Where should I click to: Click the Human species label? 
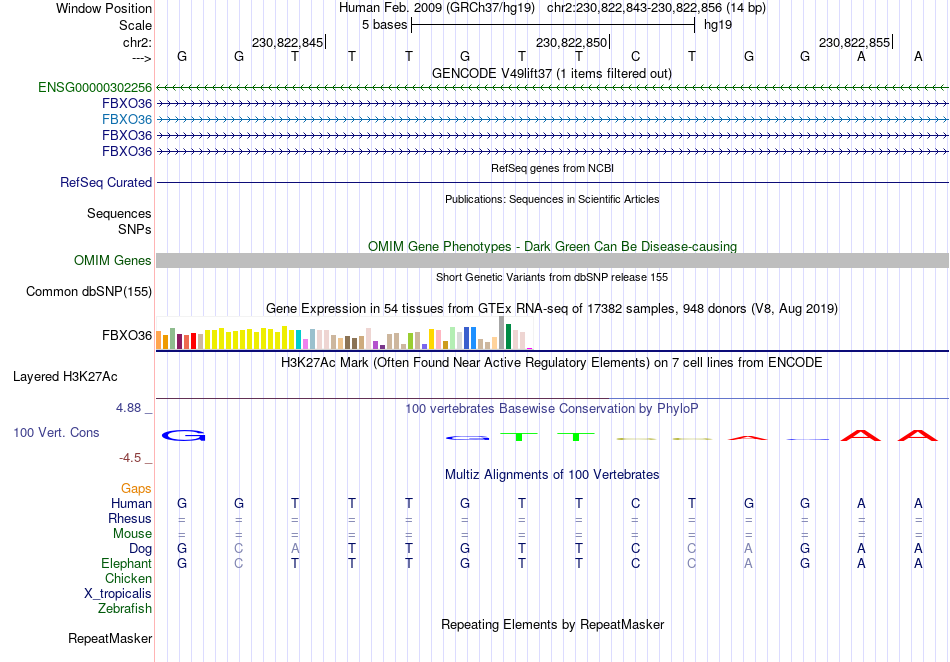[x=131, y=503]
